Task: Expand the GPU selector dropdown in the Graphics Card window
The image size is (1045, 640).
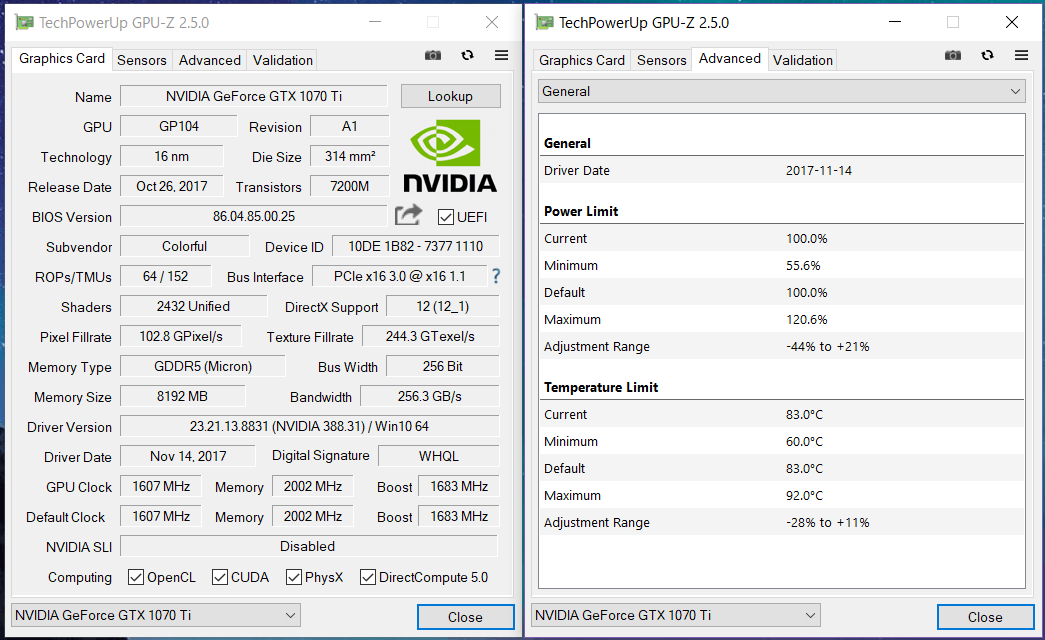Action: coord(156,615)
